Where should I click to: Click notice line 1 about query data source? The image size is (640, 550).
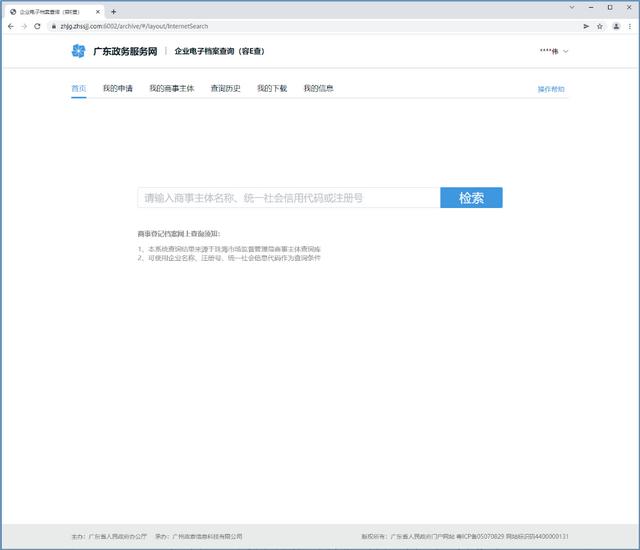click(x=229, y=248)
